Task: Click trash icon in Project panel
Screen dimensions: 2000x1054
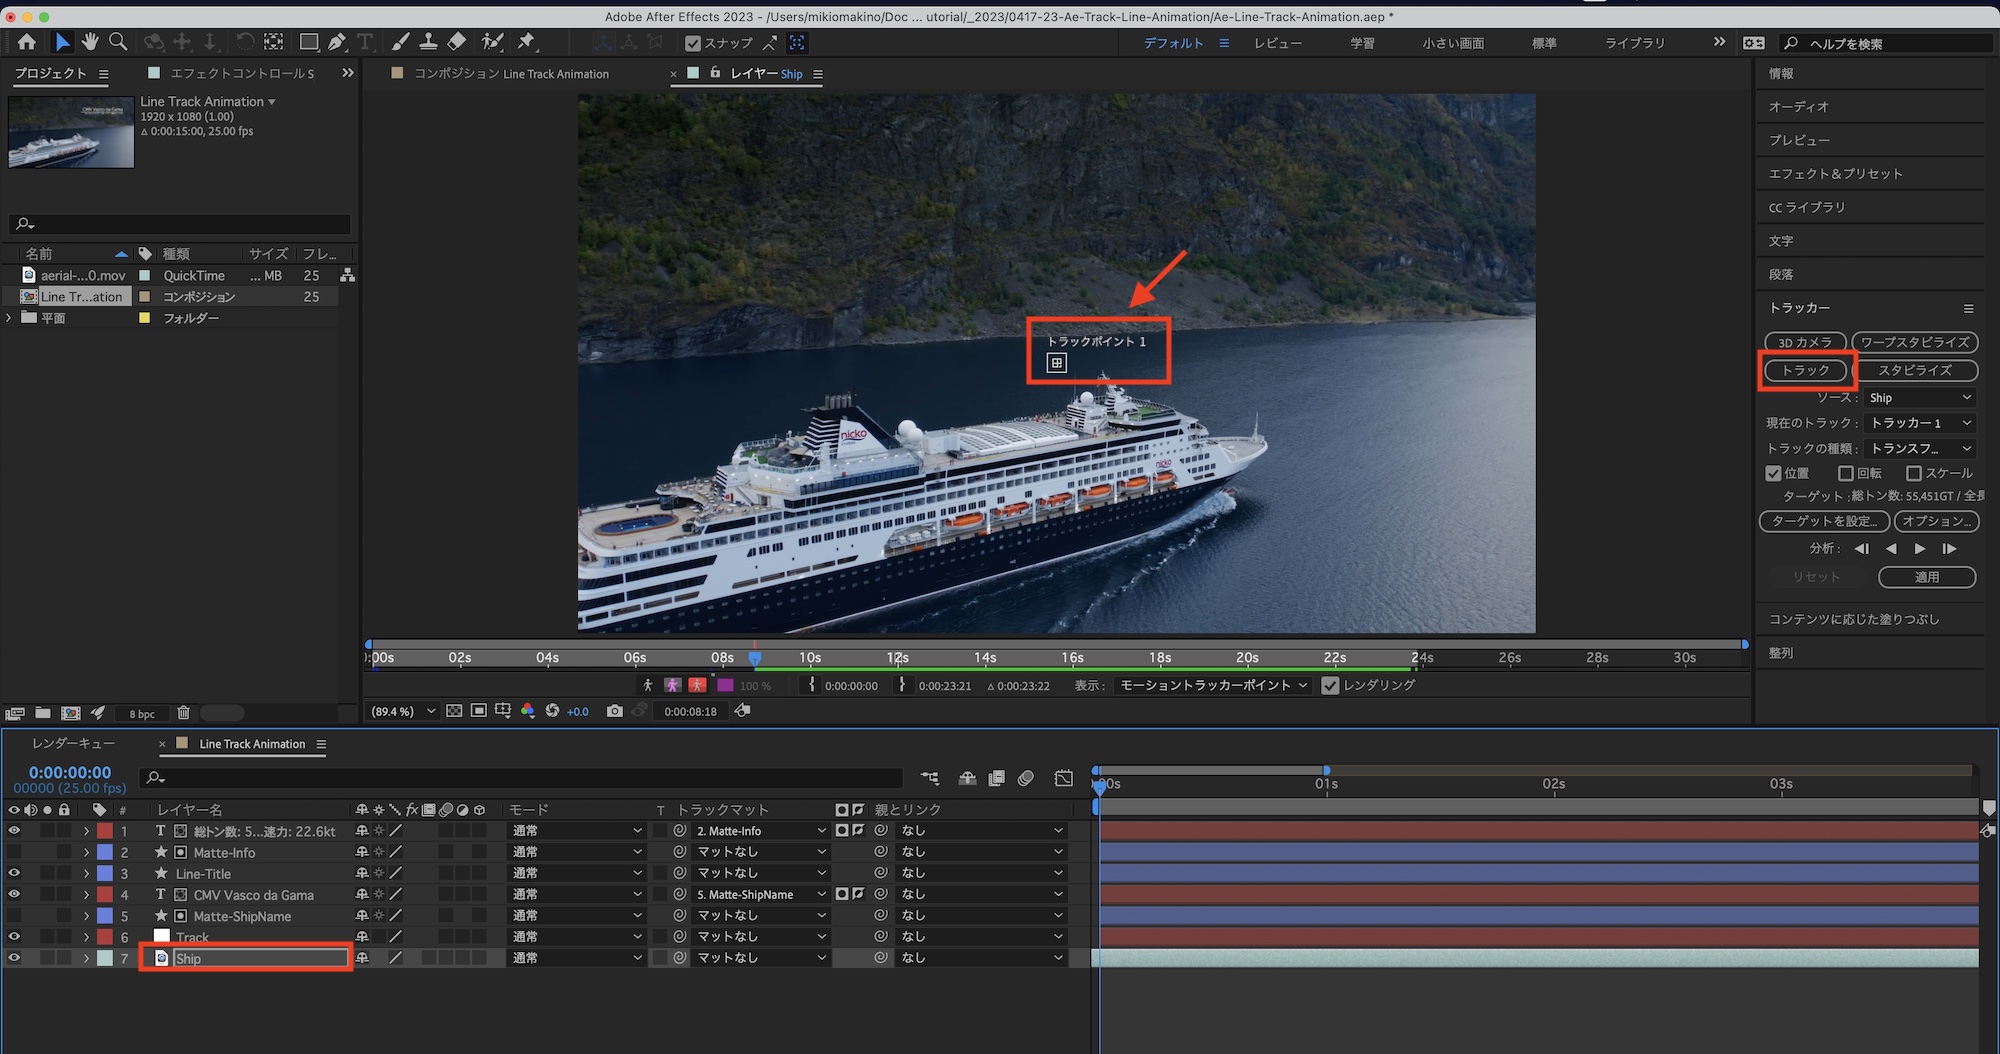Action: tap(183, 713)
